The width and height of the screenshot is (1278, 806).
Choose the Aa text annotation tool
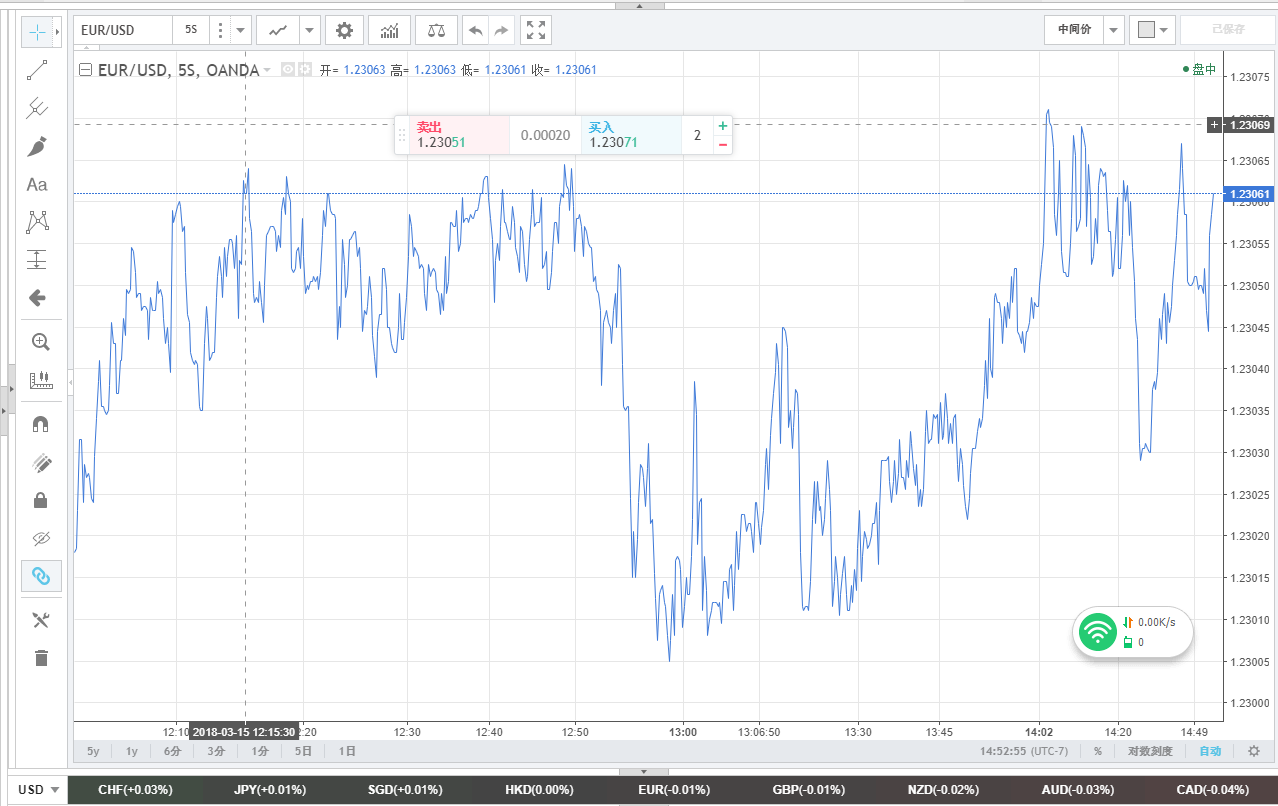(x=37, y=185)
